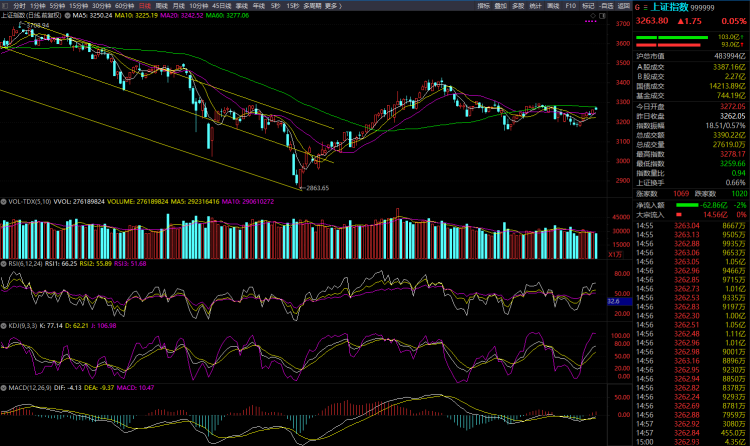750x446 pixels.
Task: Click the RSI indicator settings icon
Action: (4, 263)
